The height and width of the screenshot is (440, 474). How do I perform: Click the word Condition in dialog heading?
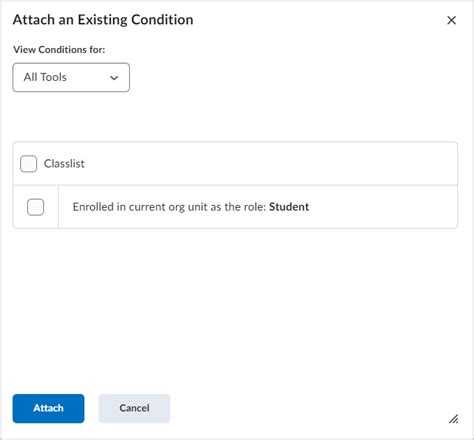tap(162, 20)
